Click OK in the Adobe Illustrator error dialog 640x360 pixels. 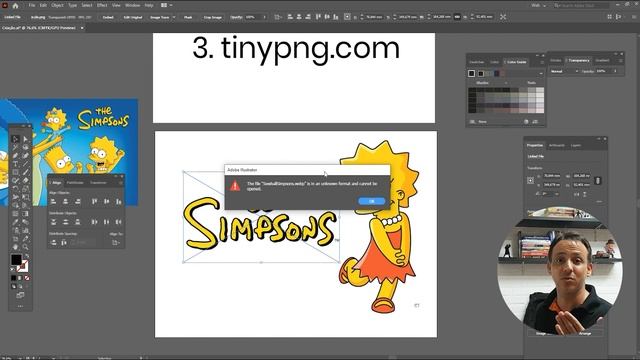(x=371, y=201)
